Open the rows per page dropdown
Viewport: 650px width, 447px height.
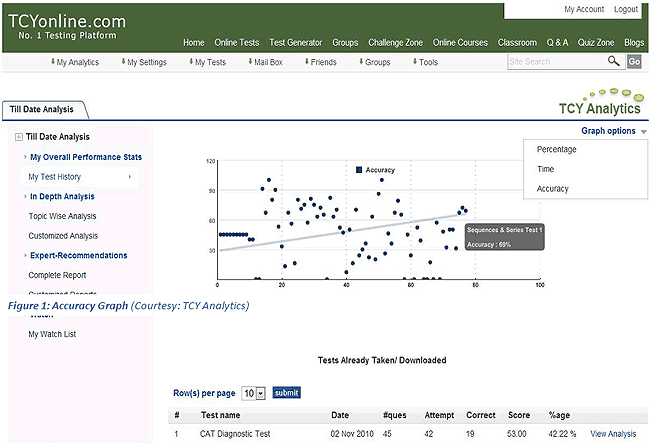point(253,393)
